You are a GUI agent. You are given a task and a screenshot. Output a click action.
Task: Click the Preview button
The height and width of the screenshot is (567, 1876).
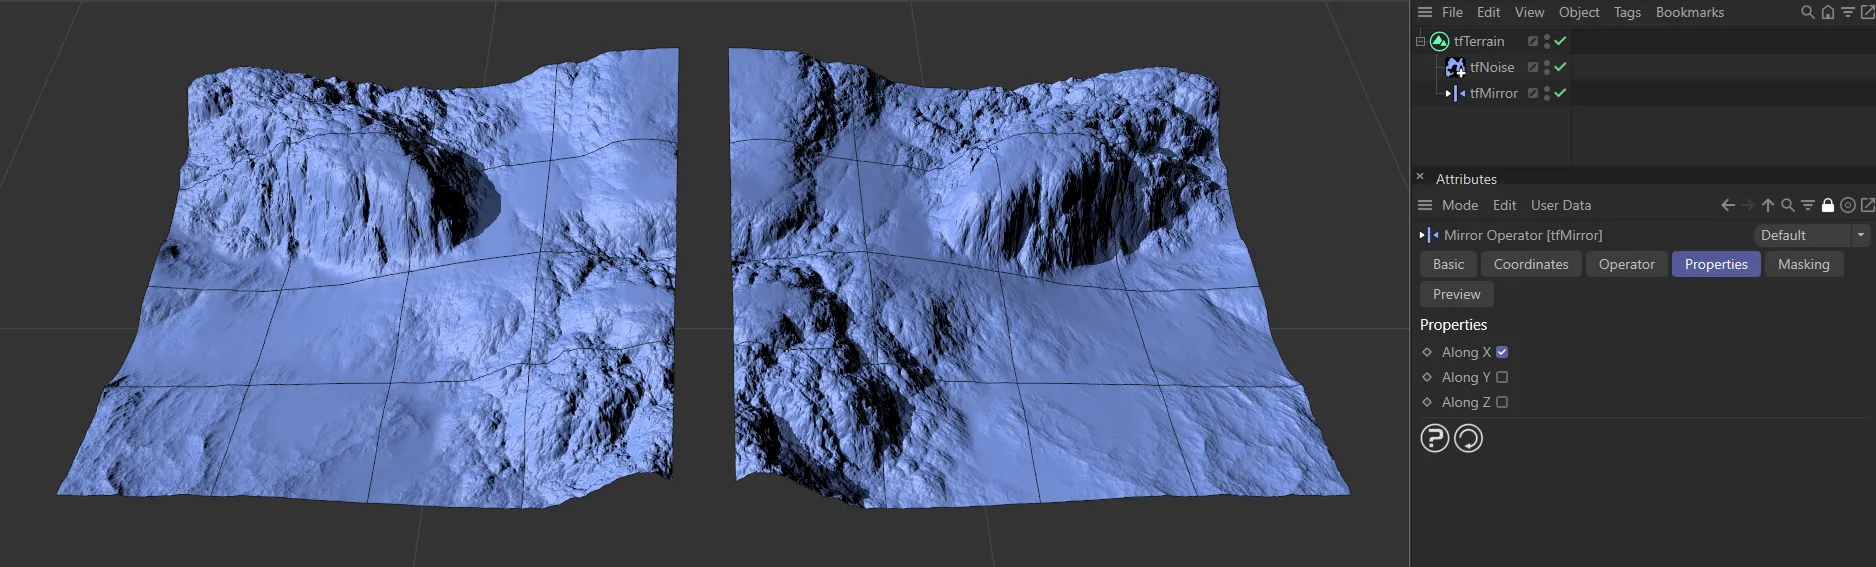tap(1456, 294)
